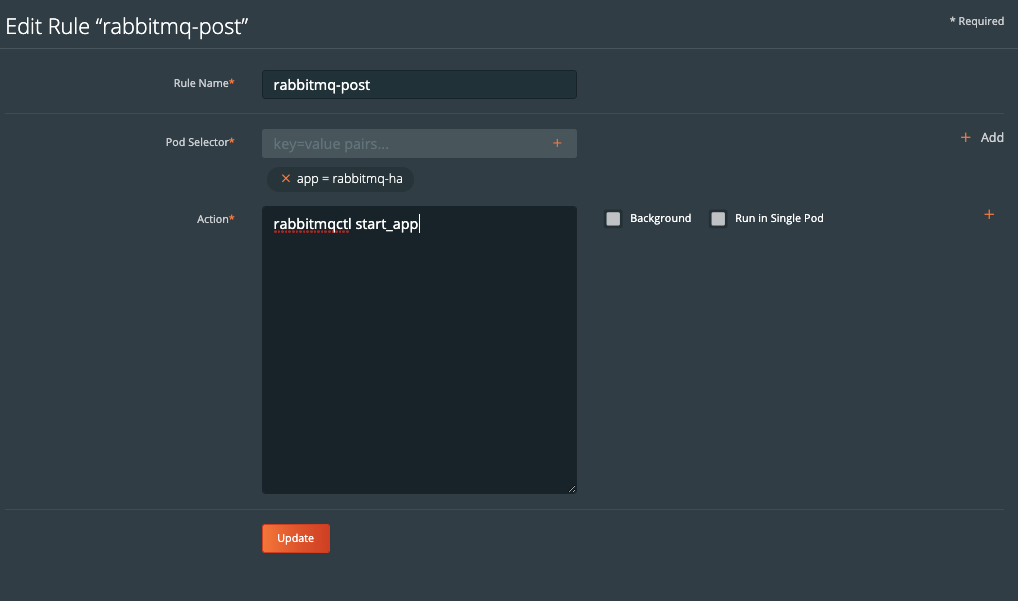This screenshot has height=601, width=1018.
Task: Click inside the Action command textarea
Action: click(418, 350)
